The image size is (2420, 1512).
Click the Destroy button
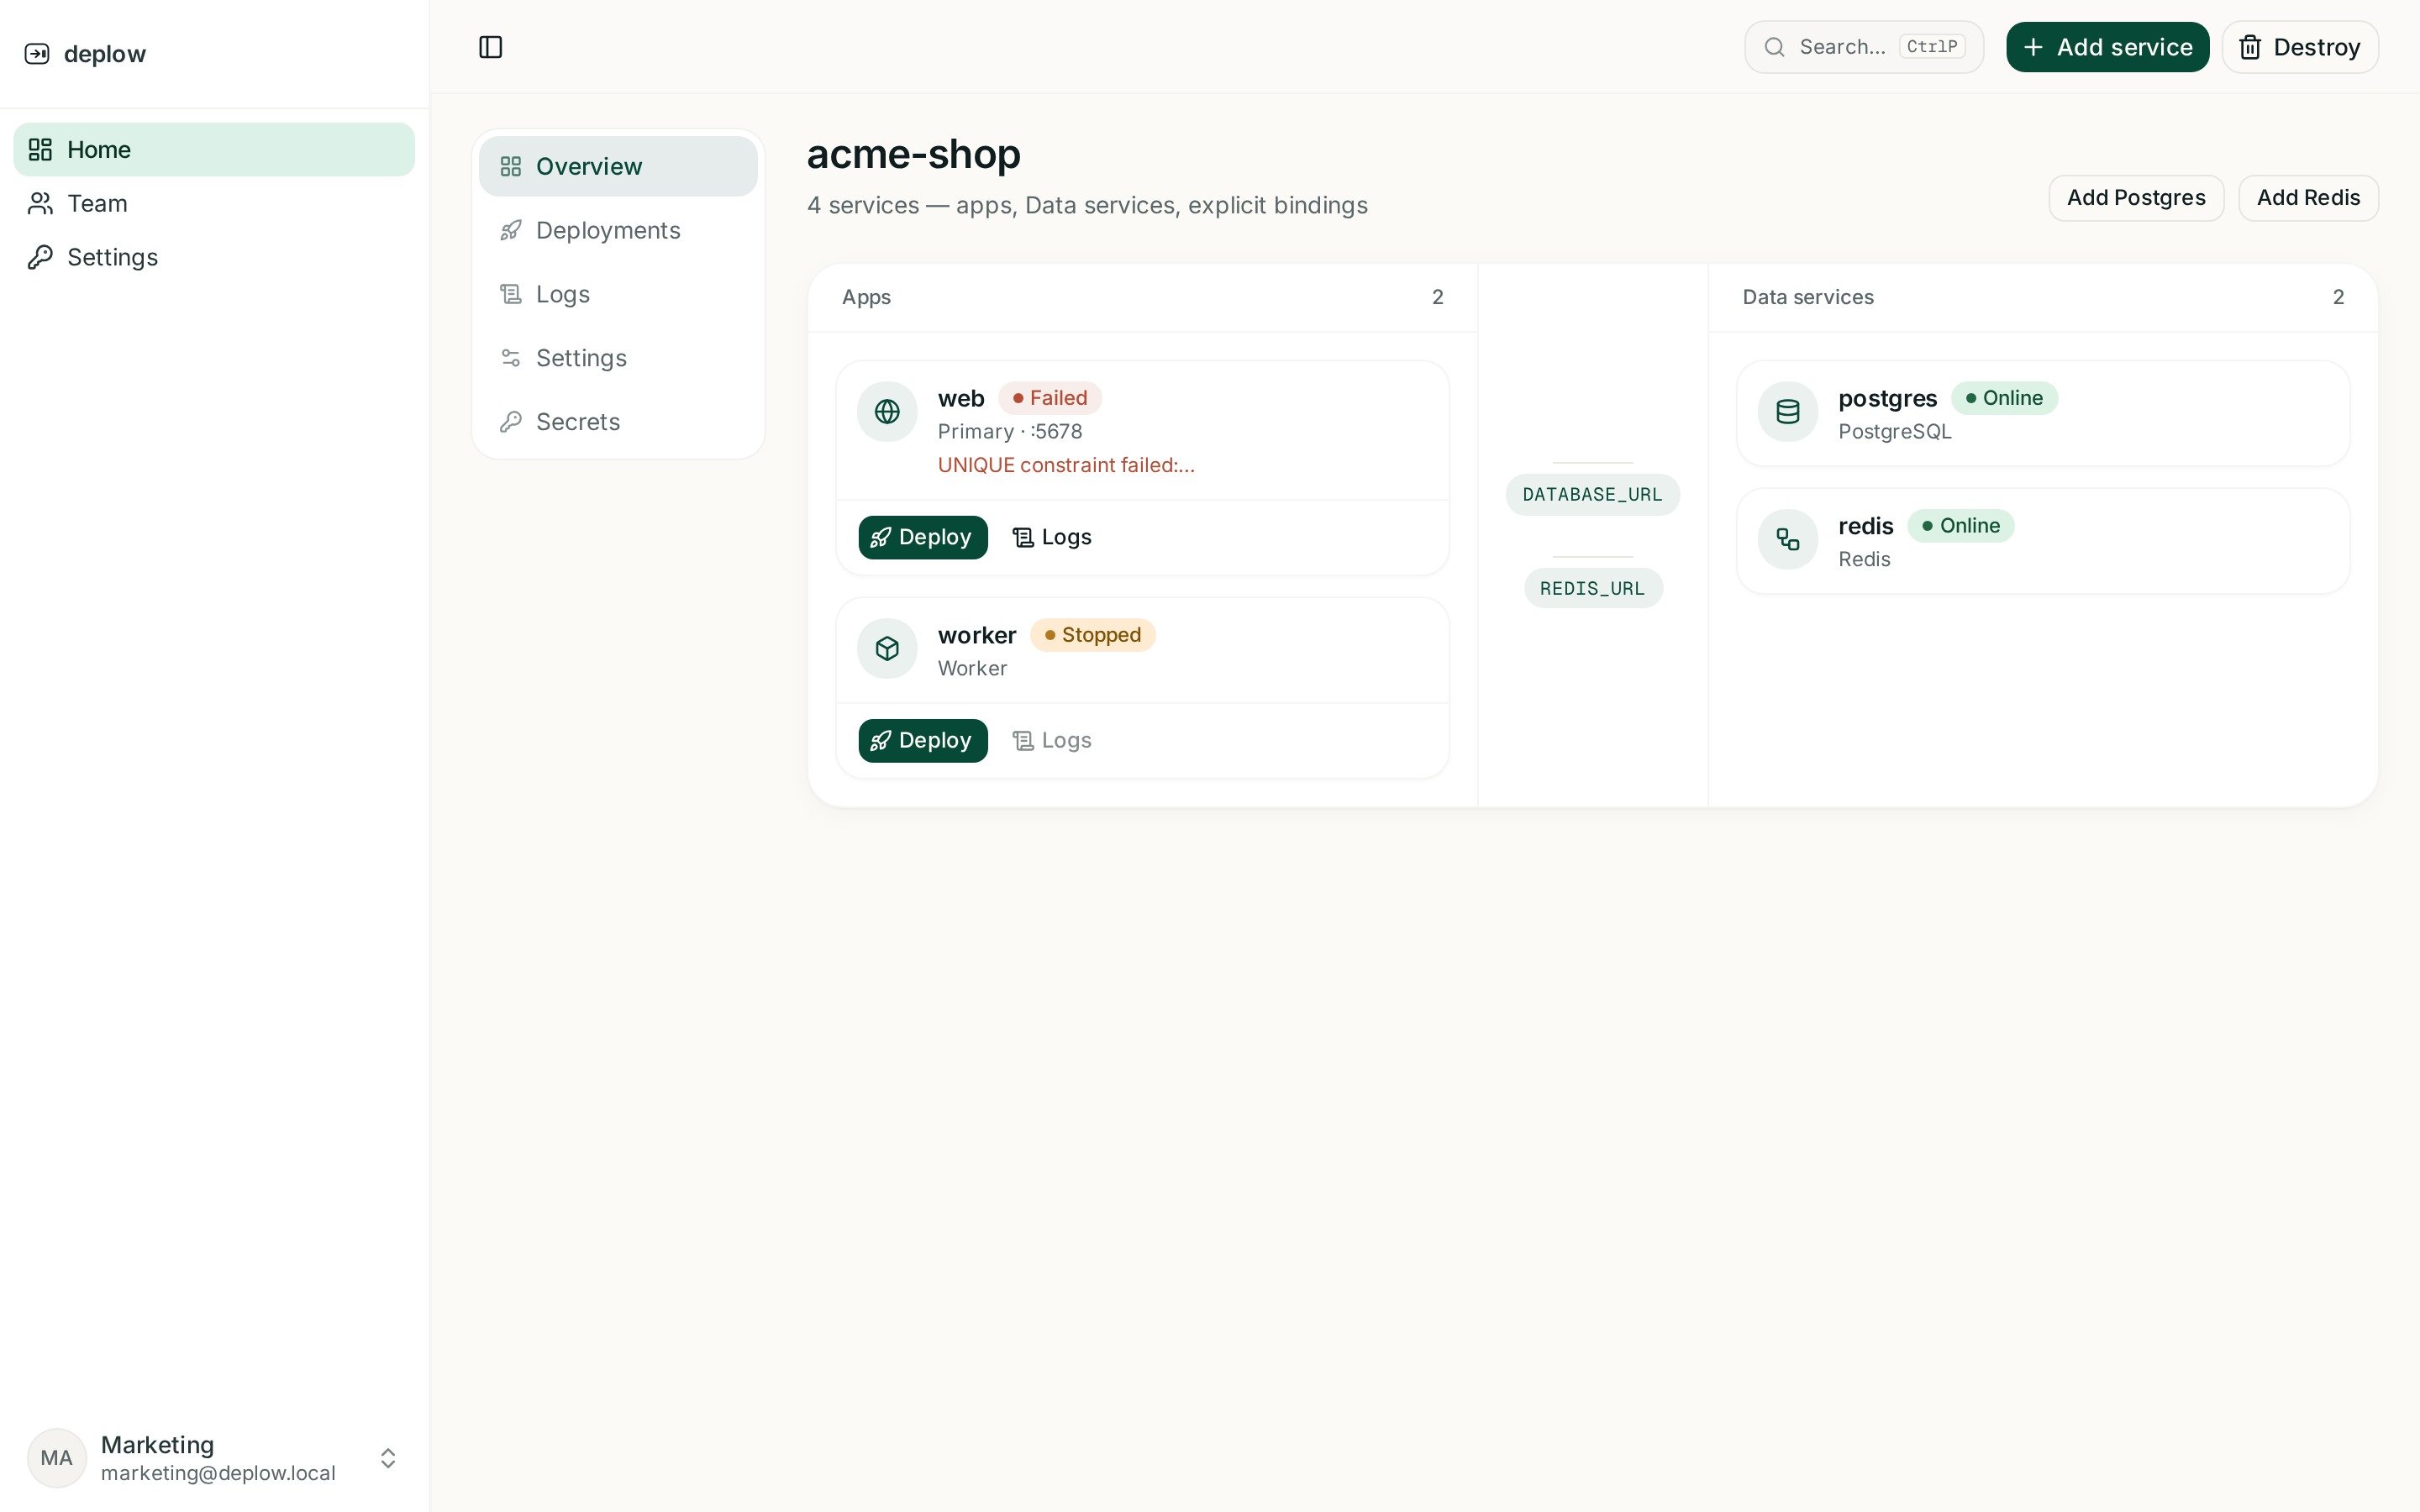click(x=2299, y=47)
